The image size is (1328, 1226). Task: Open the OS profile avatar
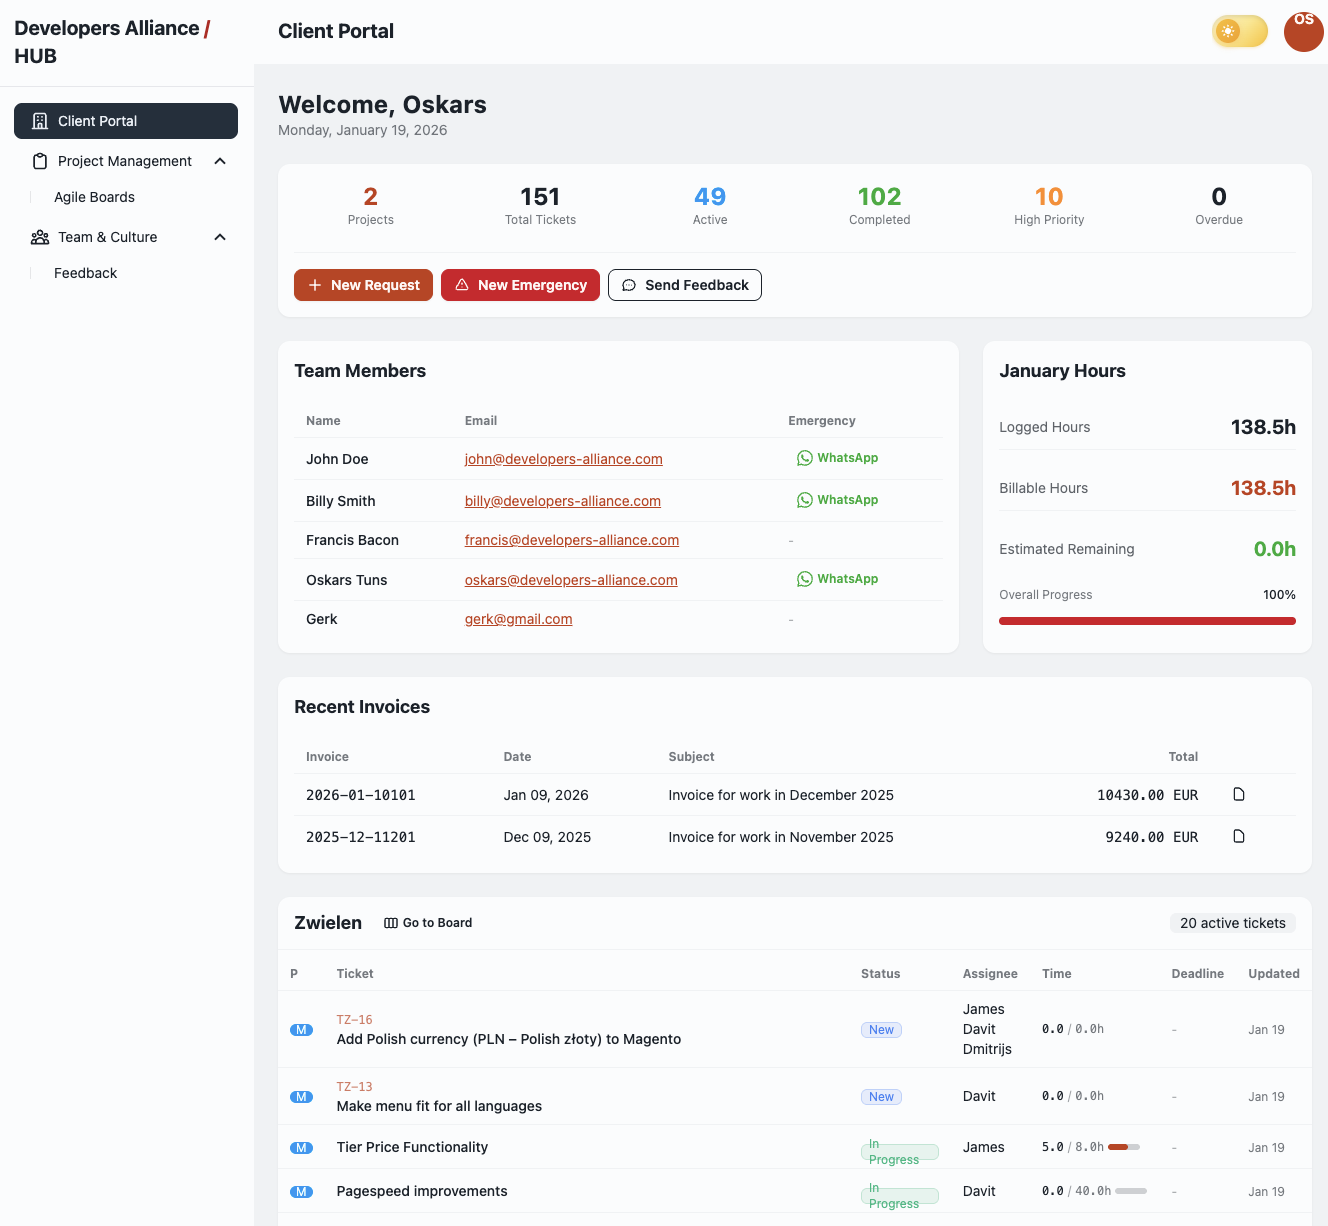[1303, 31]
